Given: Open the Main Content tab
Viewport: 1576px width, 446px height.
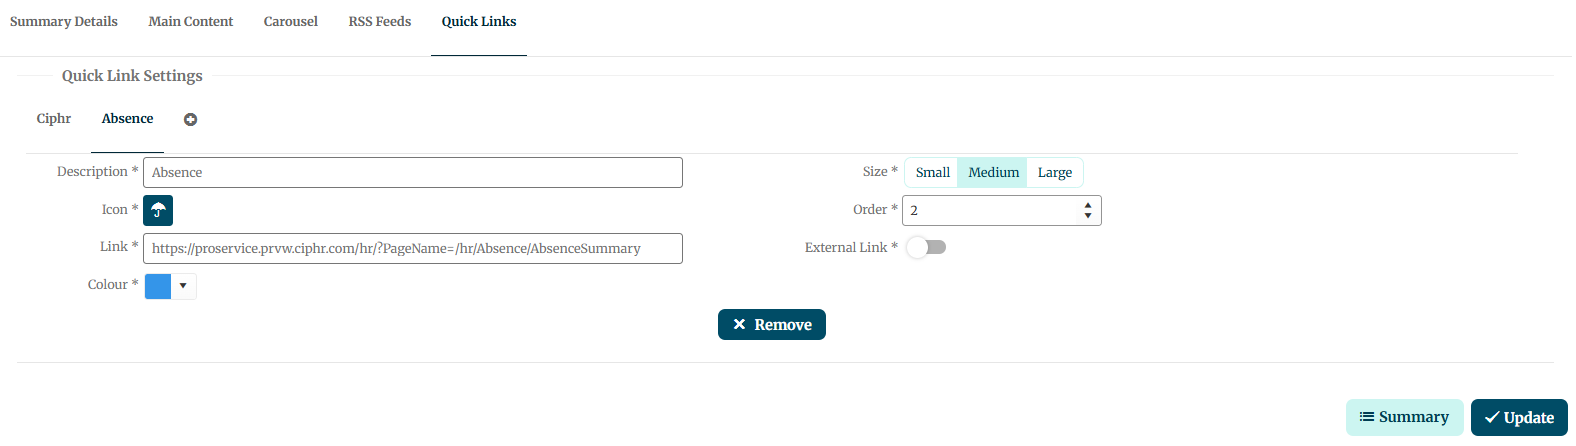Looking at the screenshot, I should (x=191, y=21).
